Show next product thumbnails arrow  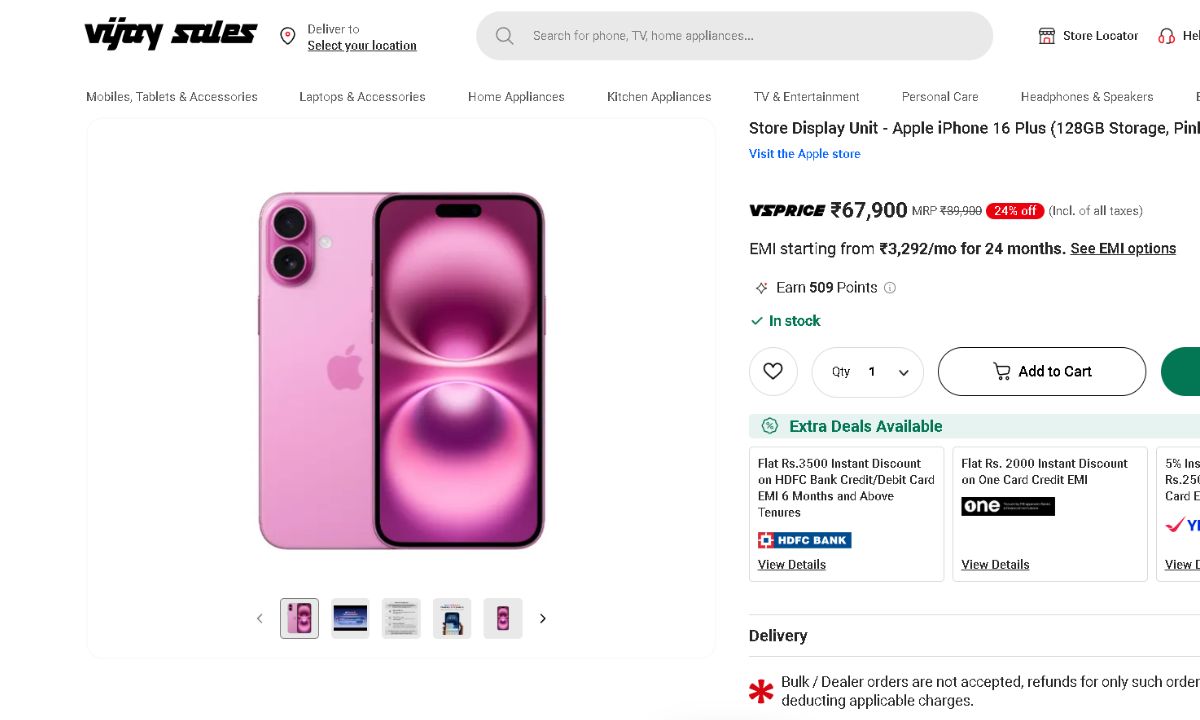click(543, 619)
